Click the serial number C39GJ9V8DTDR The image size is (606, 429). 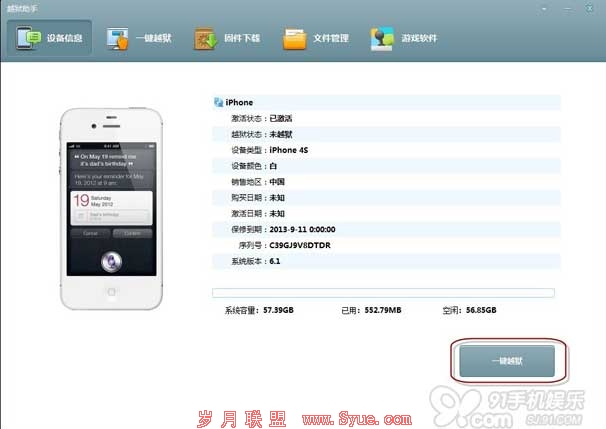tap(300, 245)
